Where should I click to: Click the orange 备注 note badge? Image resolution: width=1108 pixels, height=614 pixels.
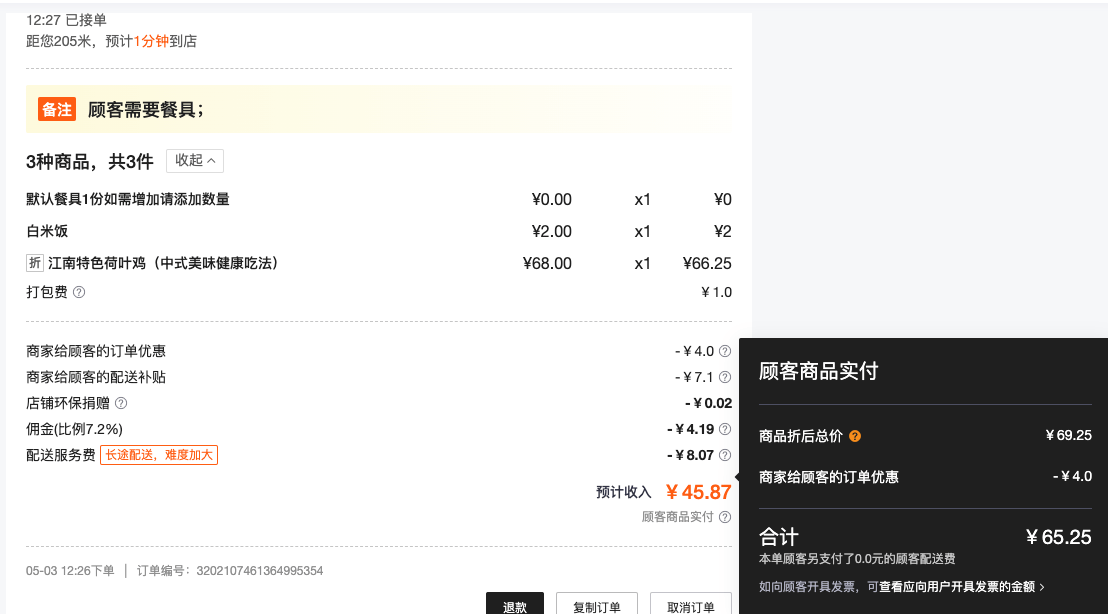tap(57, 110)
